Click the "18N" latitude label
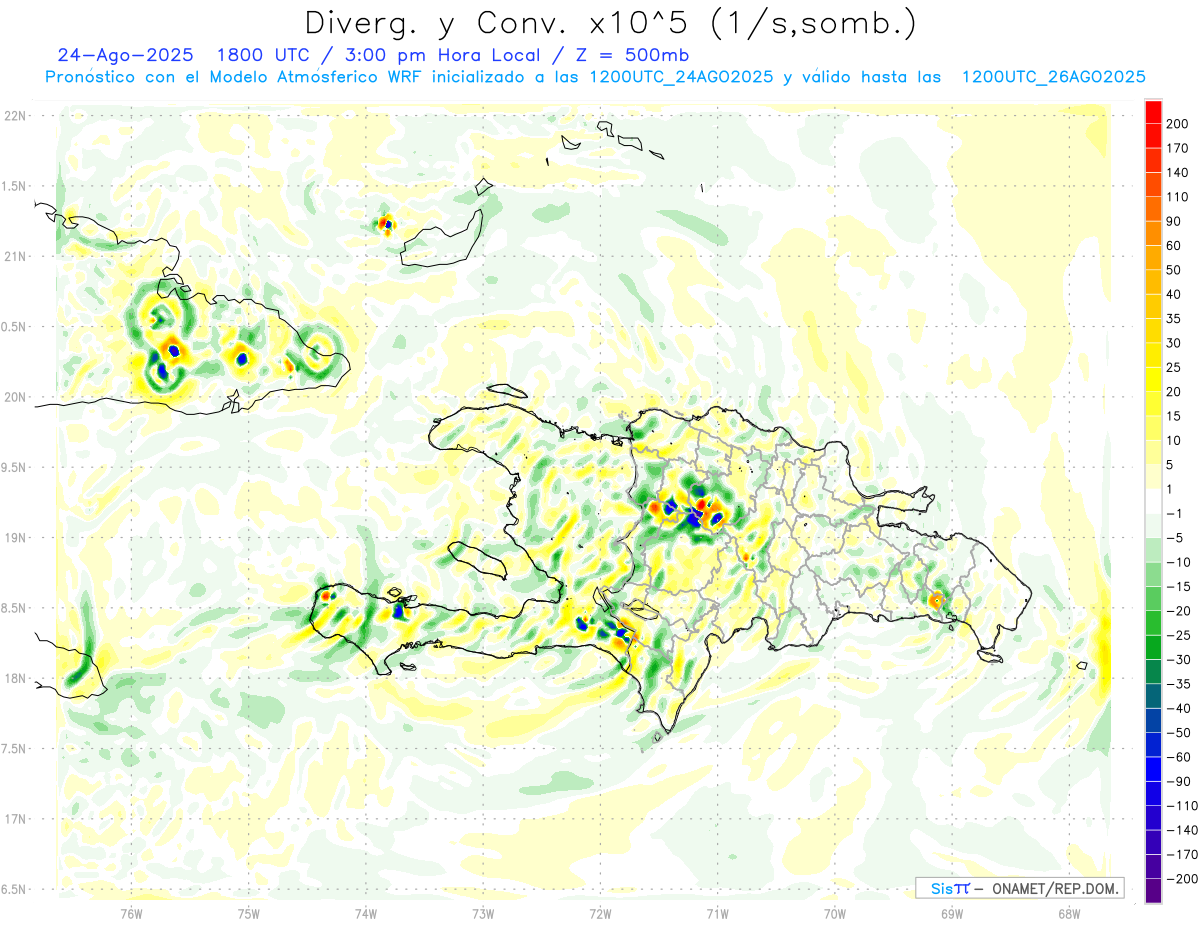Image resolution: width=1200 pixels, height=927 pixels. [x=15, y=678]
